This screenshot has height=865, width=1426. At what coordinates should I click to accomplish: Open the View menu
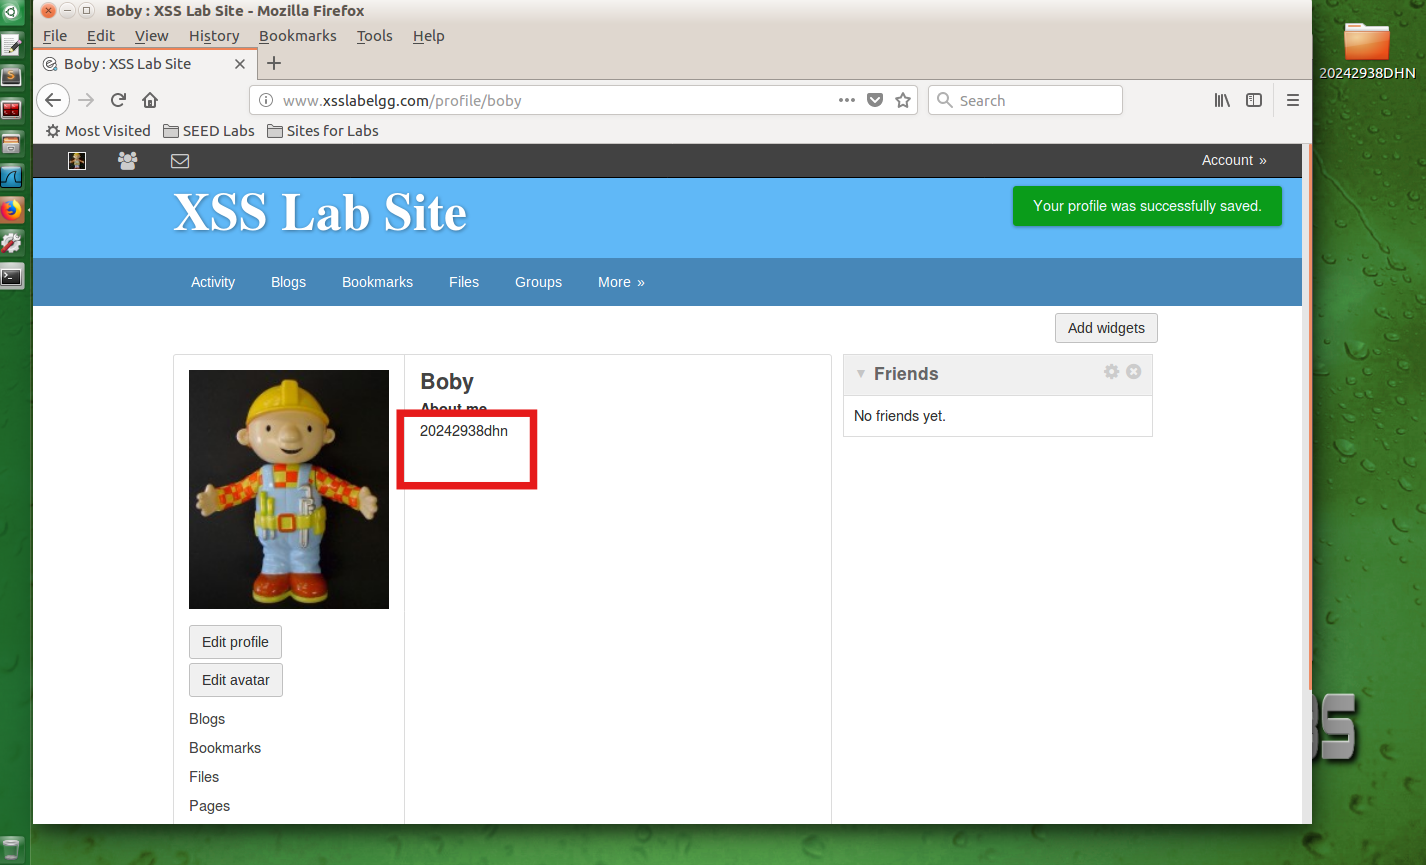coord(152,36)
